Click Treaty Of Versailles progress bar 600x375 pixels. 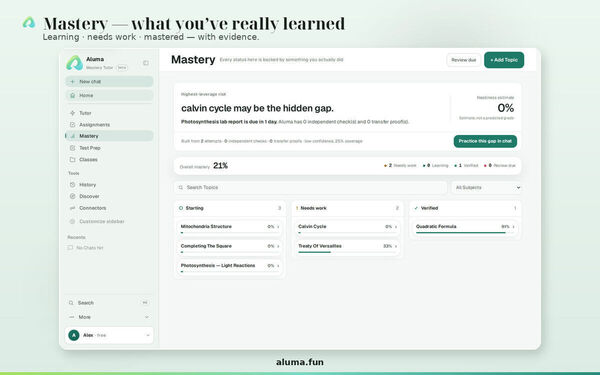coord(347,252)
